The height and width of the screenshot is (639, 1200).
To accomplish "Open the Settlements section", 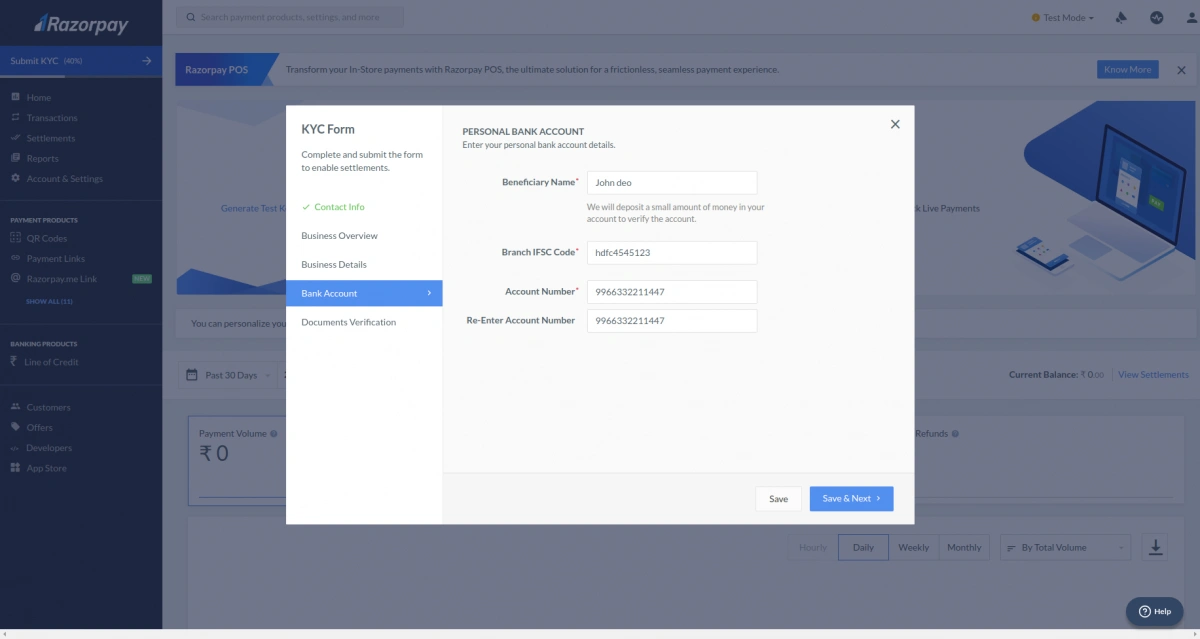I will 48,138.
